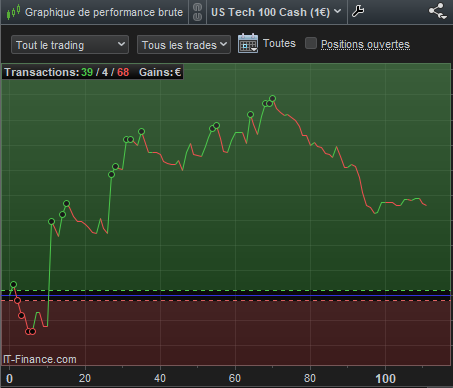Image resolution: width=453 pixels, height=388 pixels.
Task: Click the 100 label on the x-axis
Action: tap(385, 379)
